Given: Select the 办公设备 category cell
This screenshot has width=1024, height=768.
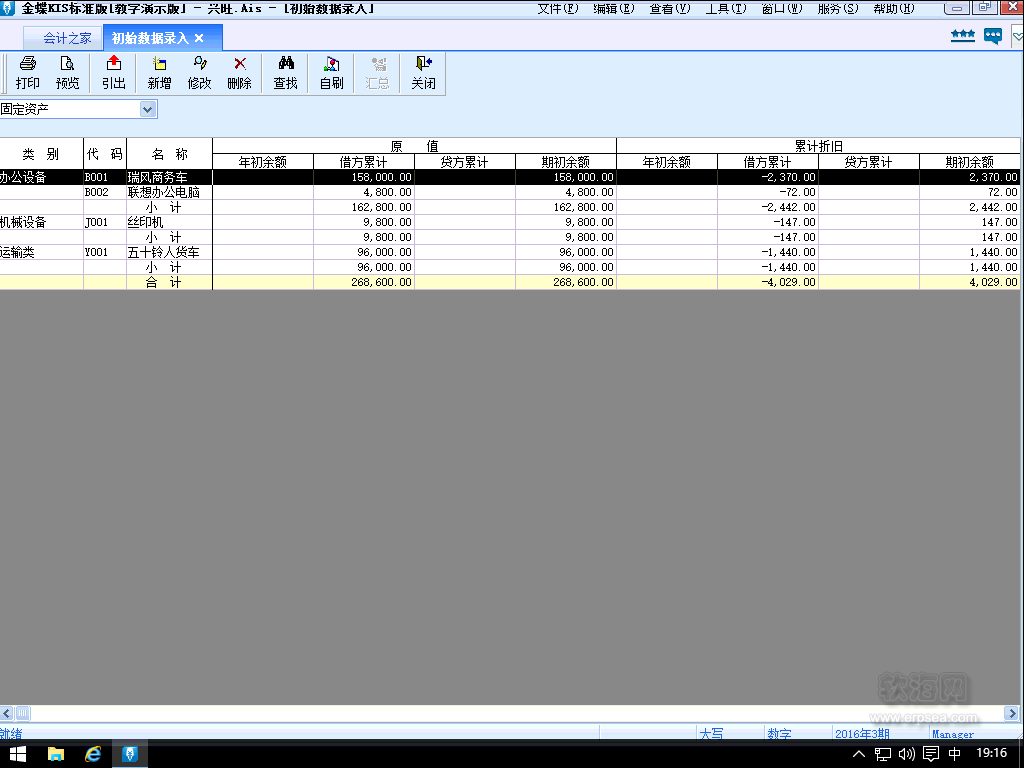Looking at the screenshot, I should (42, 177).
